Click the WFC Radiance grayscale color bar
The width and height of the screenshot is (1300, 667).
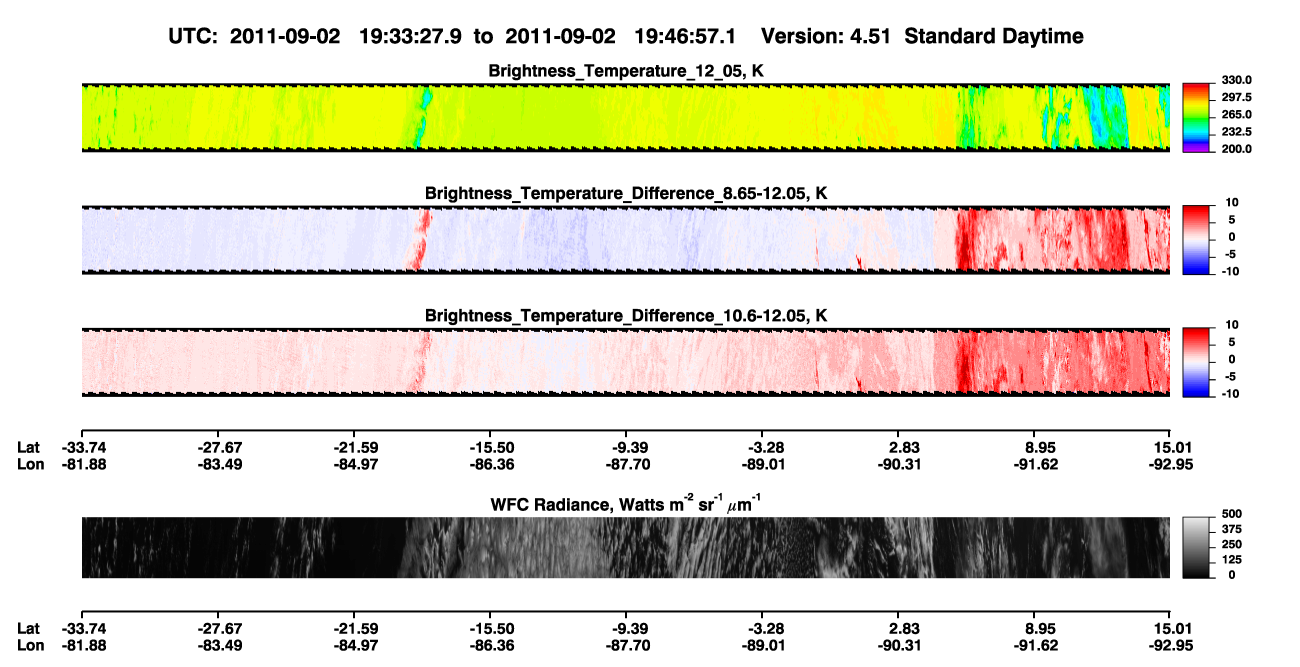[x=1196, y=548]
